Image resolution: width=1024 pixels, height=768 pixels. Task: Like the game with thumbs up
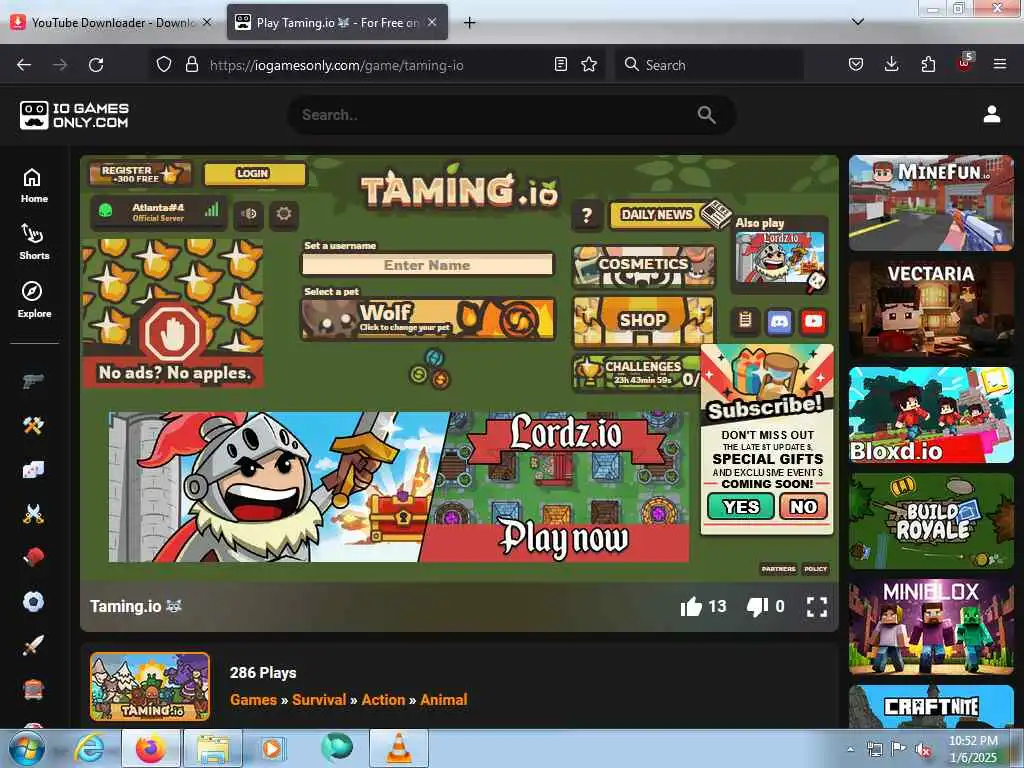click(x=690, y=607)
